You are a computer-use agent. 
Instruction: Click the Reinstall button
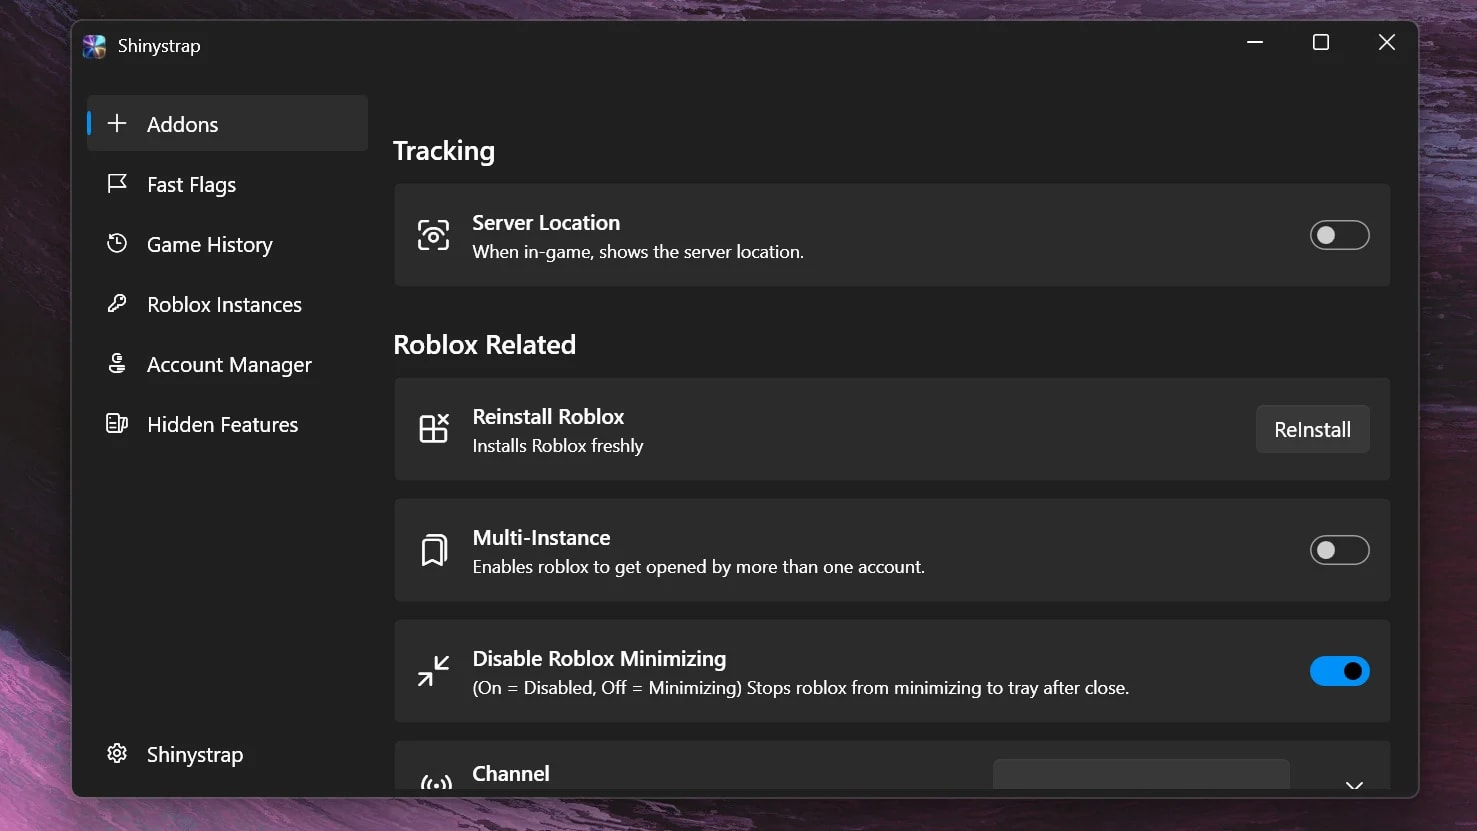[x=1312, y=429]
